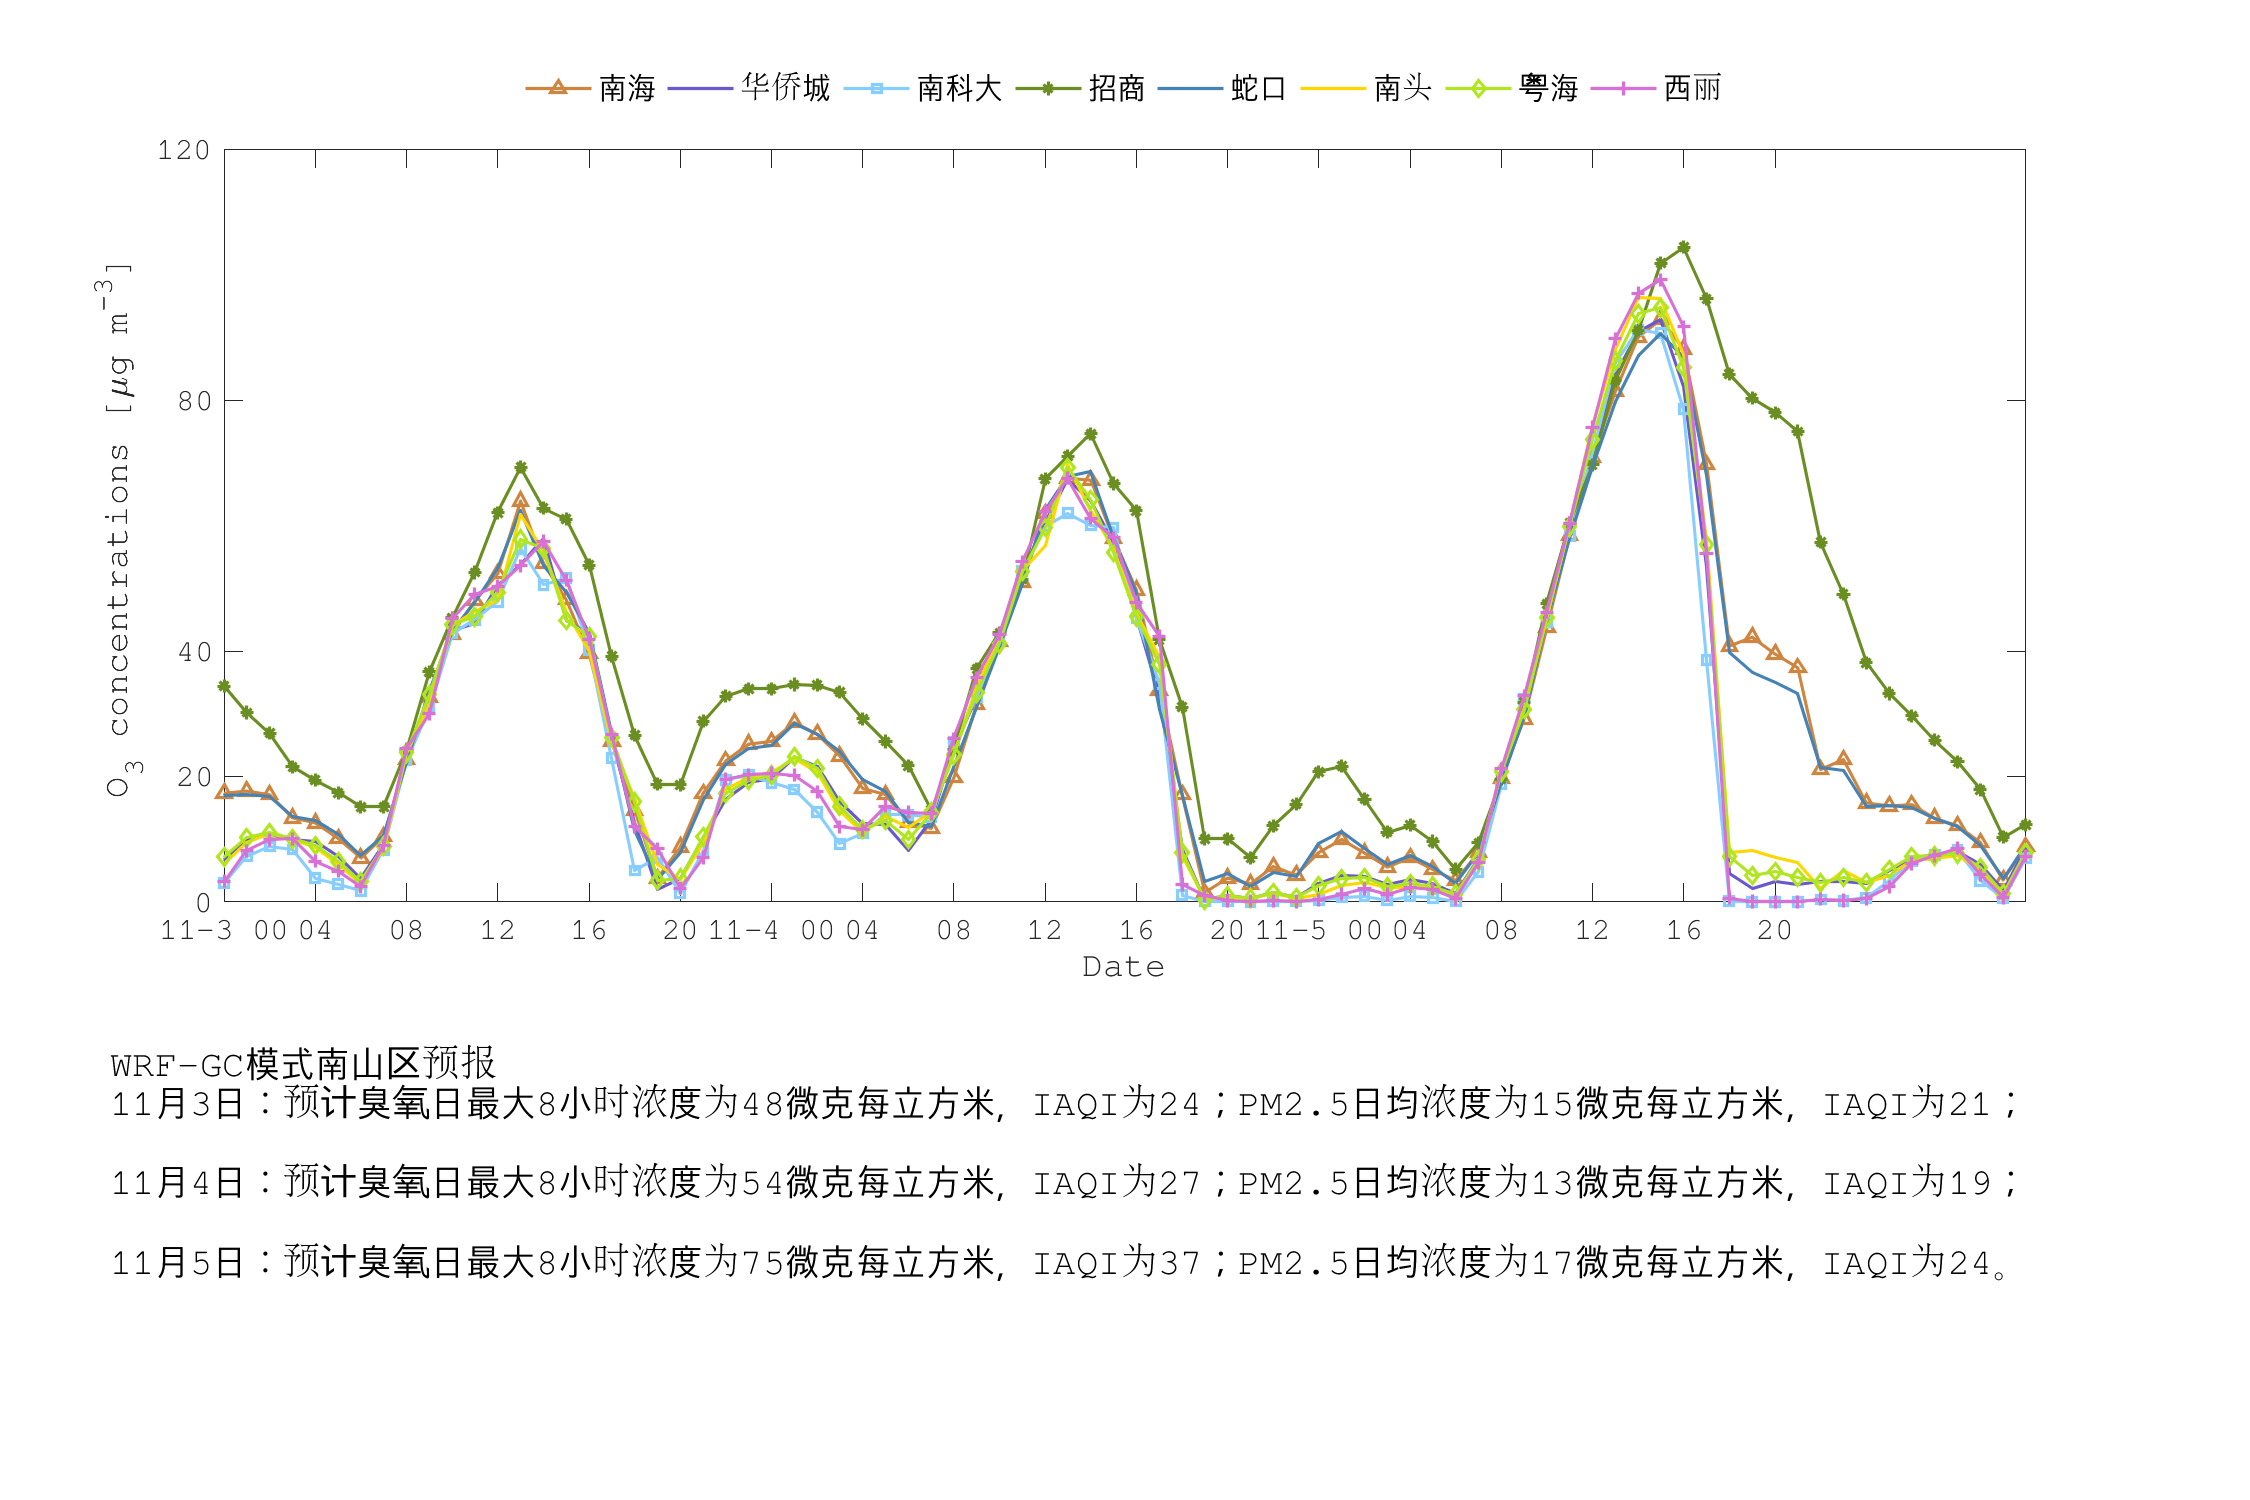Click the Date x-axis title
The height and width of the screenshot is (1500, 2250).
pos(1123,967)
